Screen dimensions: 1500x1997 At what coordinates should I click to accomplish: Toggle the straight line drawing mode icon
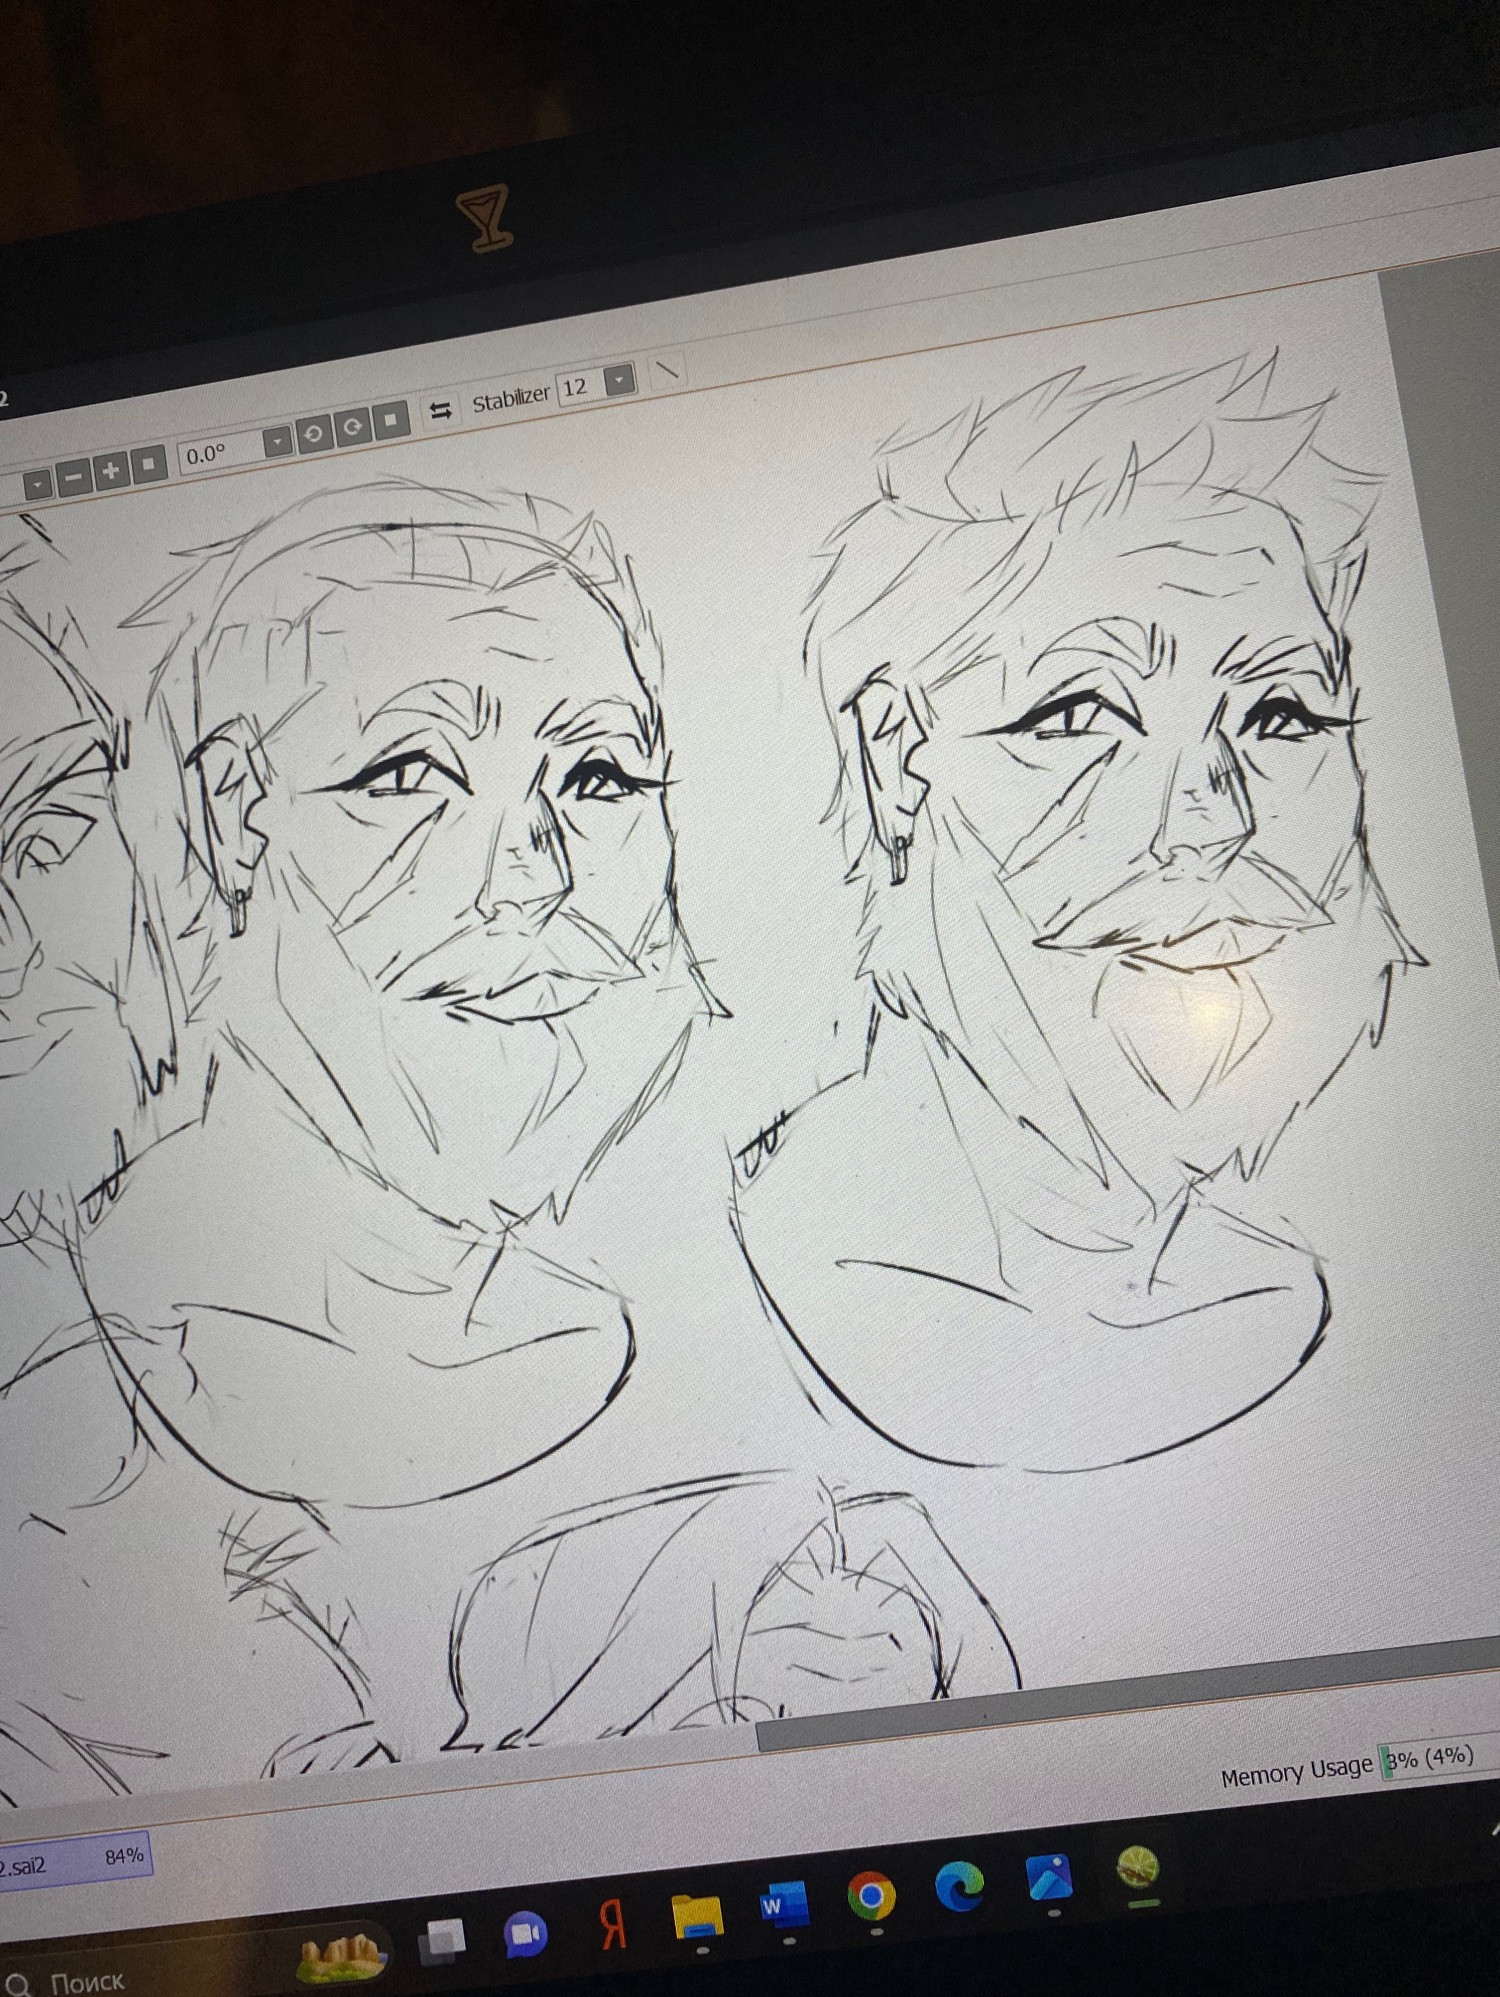pos(667,371)
